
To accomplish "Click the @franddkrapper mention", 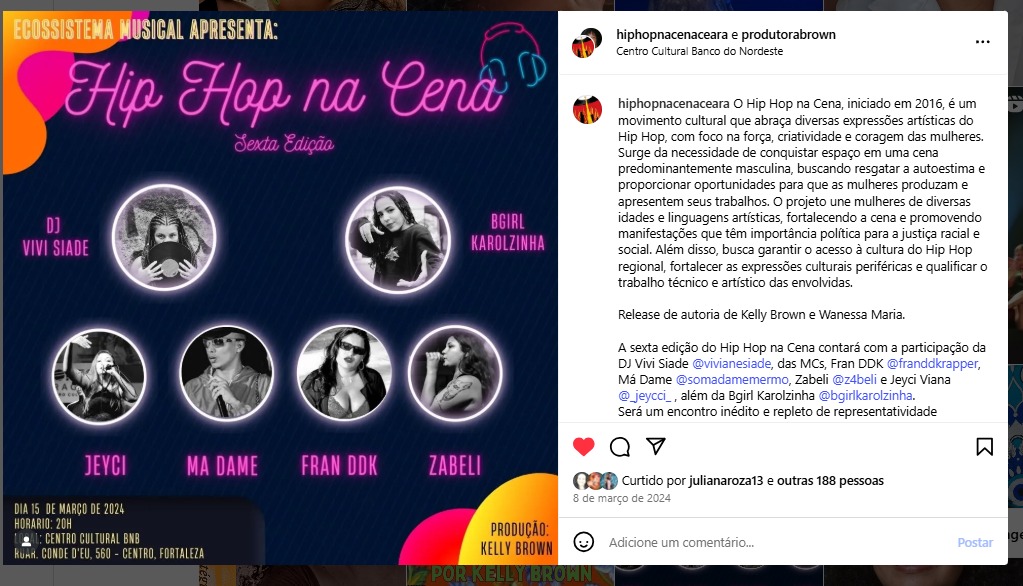I will pos(932,363).
